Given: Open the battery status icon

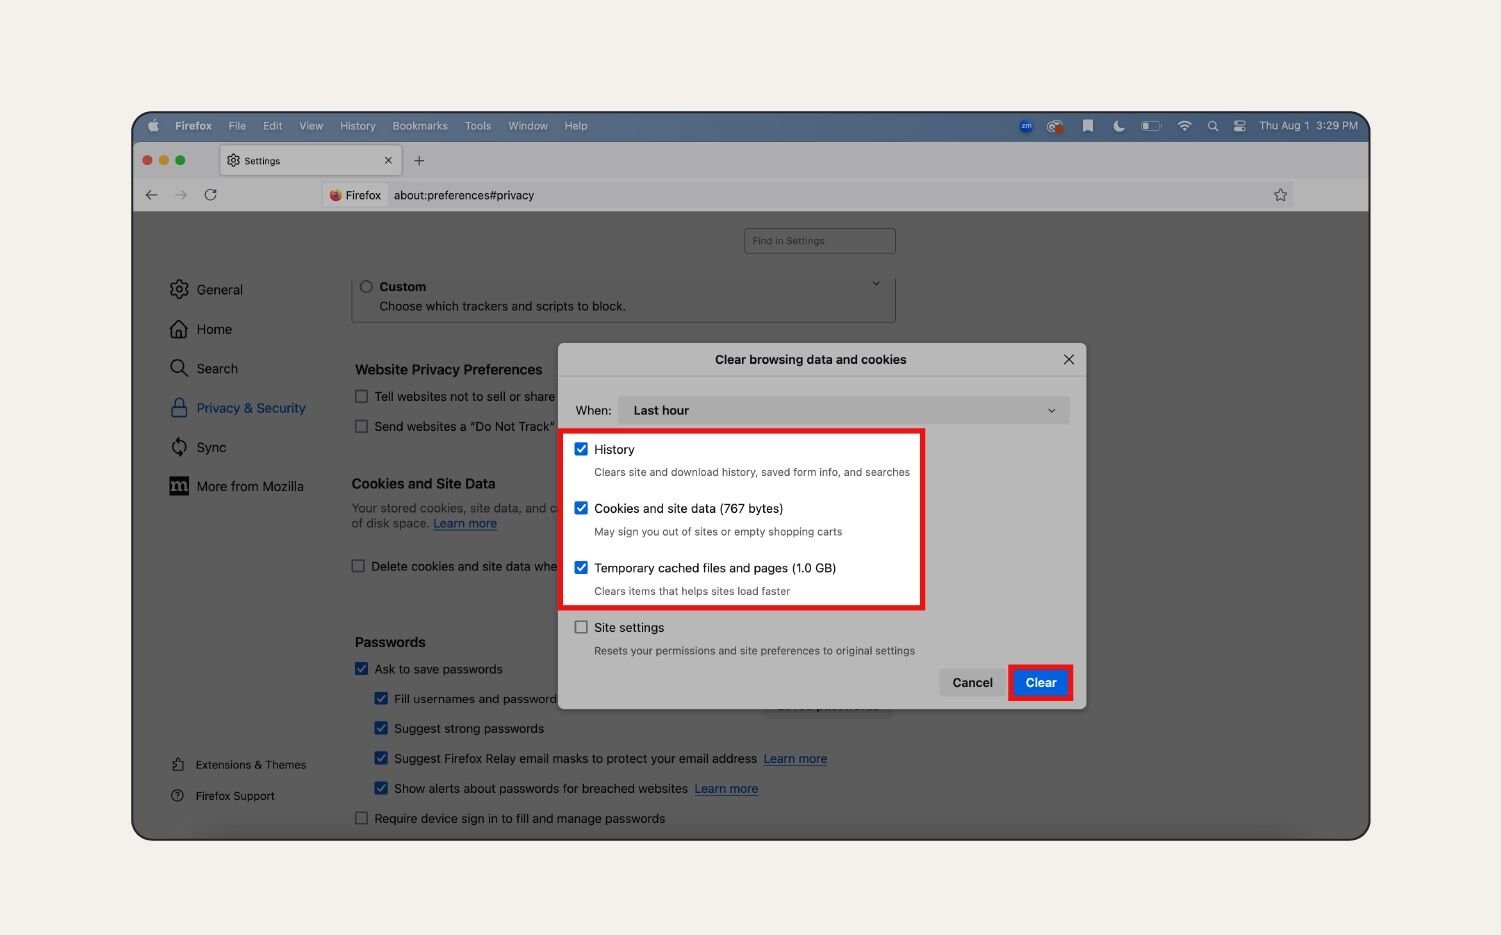Looking at the screenshot, I should click(1152, 126).
